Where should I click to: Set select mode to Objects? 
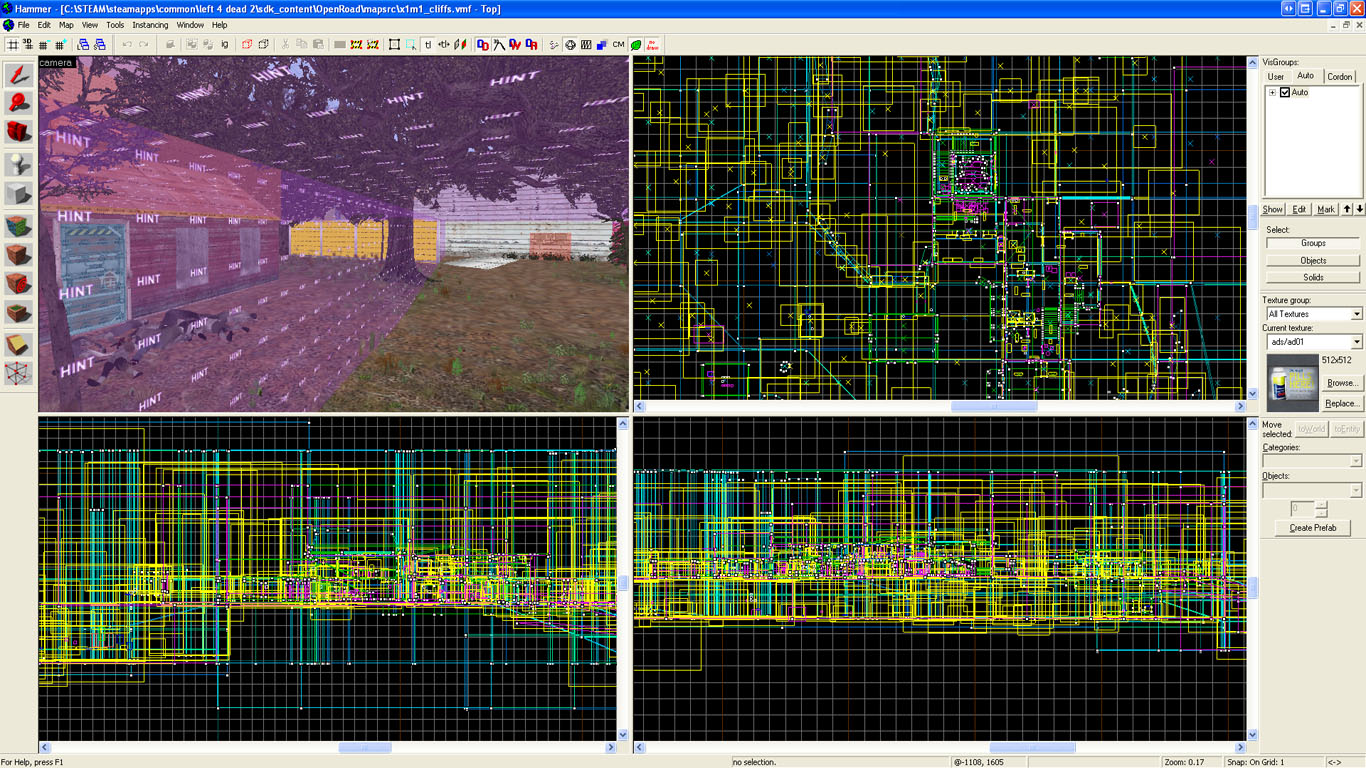[x=1313, y=260]
